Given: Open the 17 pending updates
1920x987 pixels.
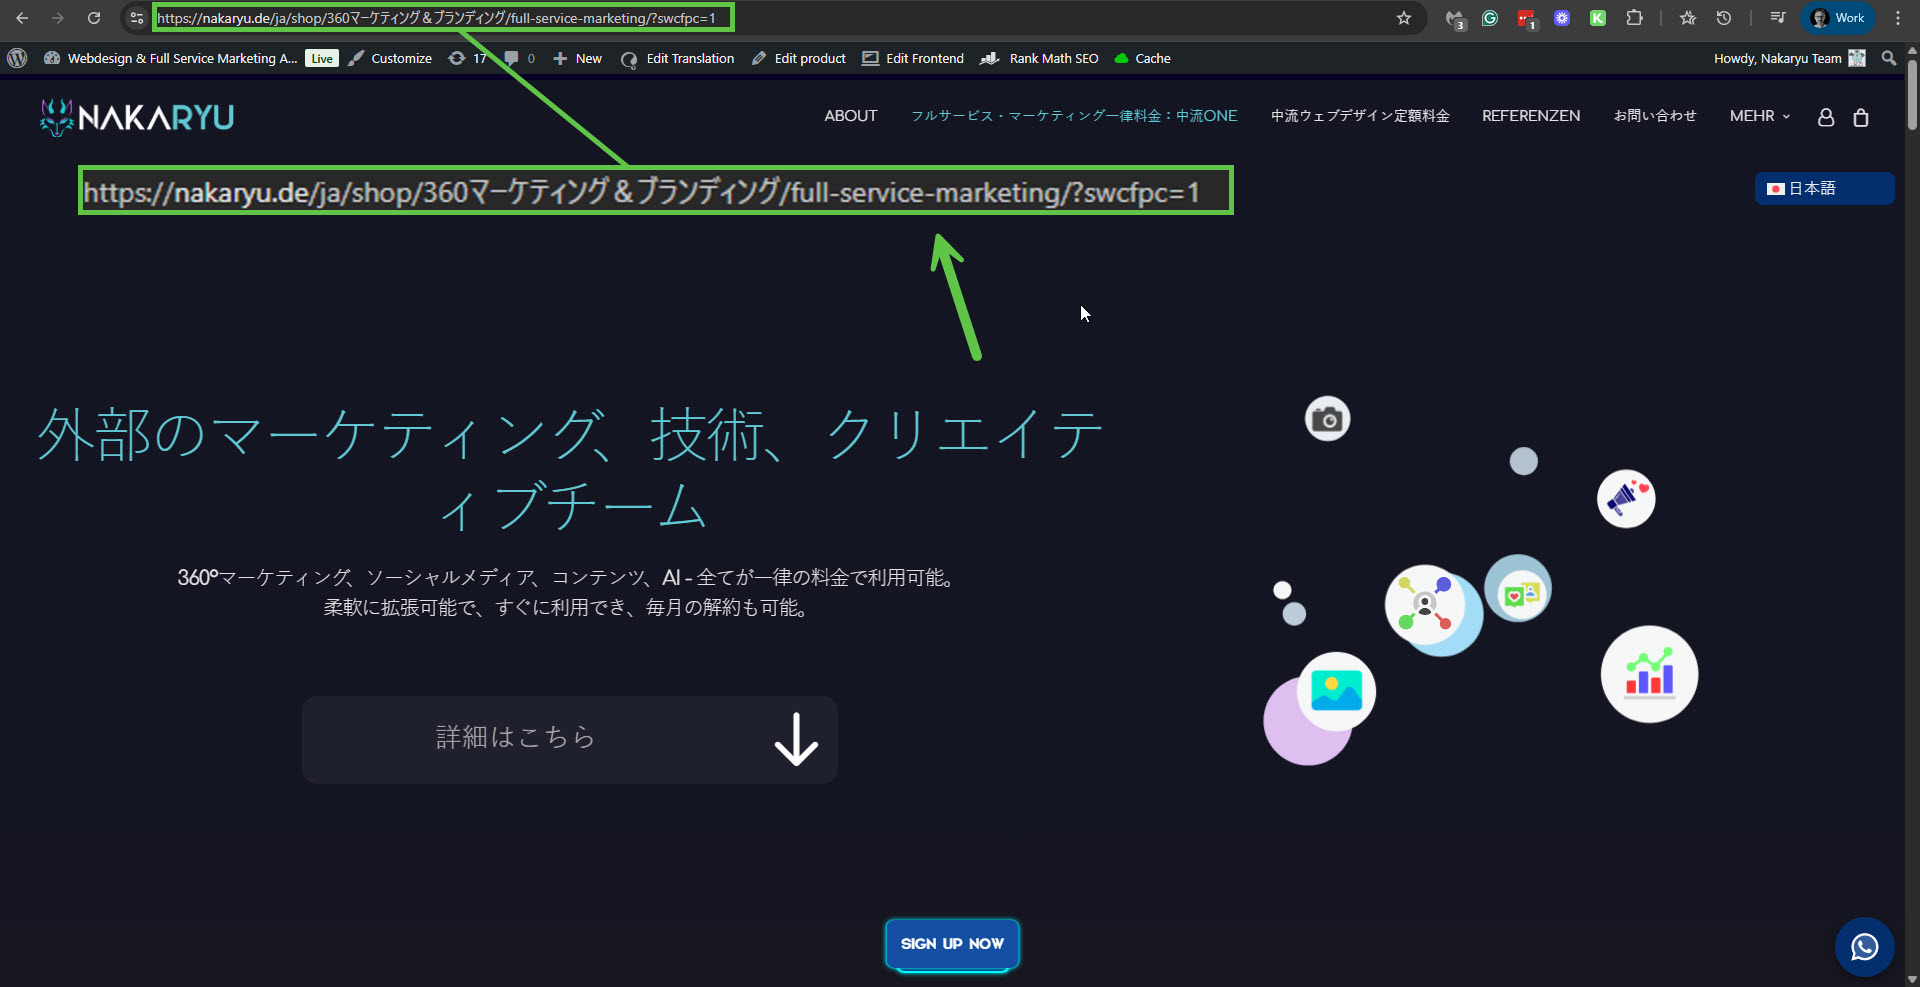Looking at the screenshot, I should (x=468, y=58).
